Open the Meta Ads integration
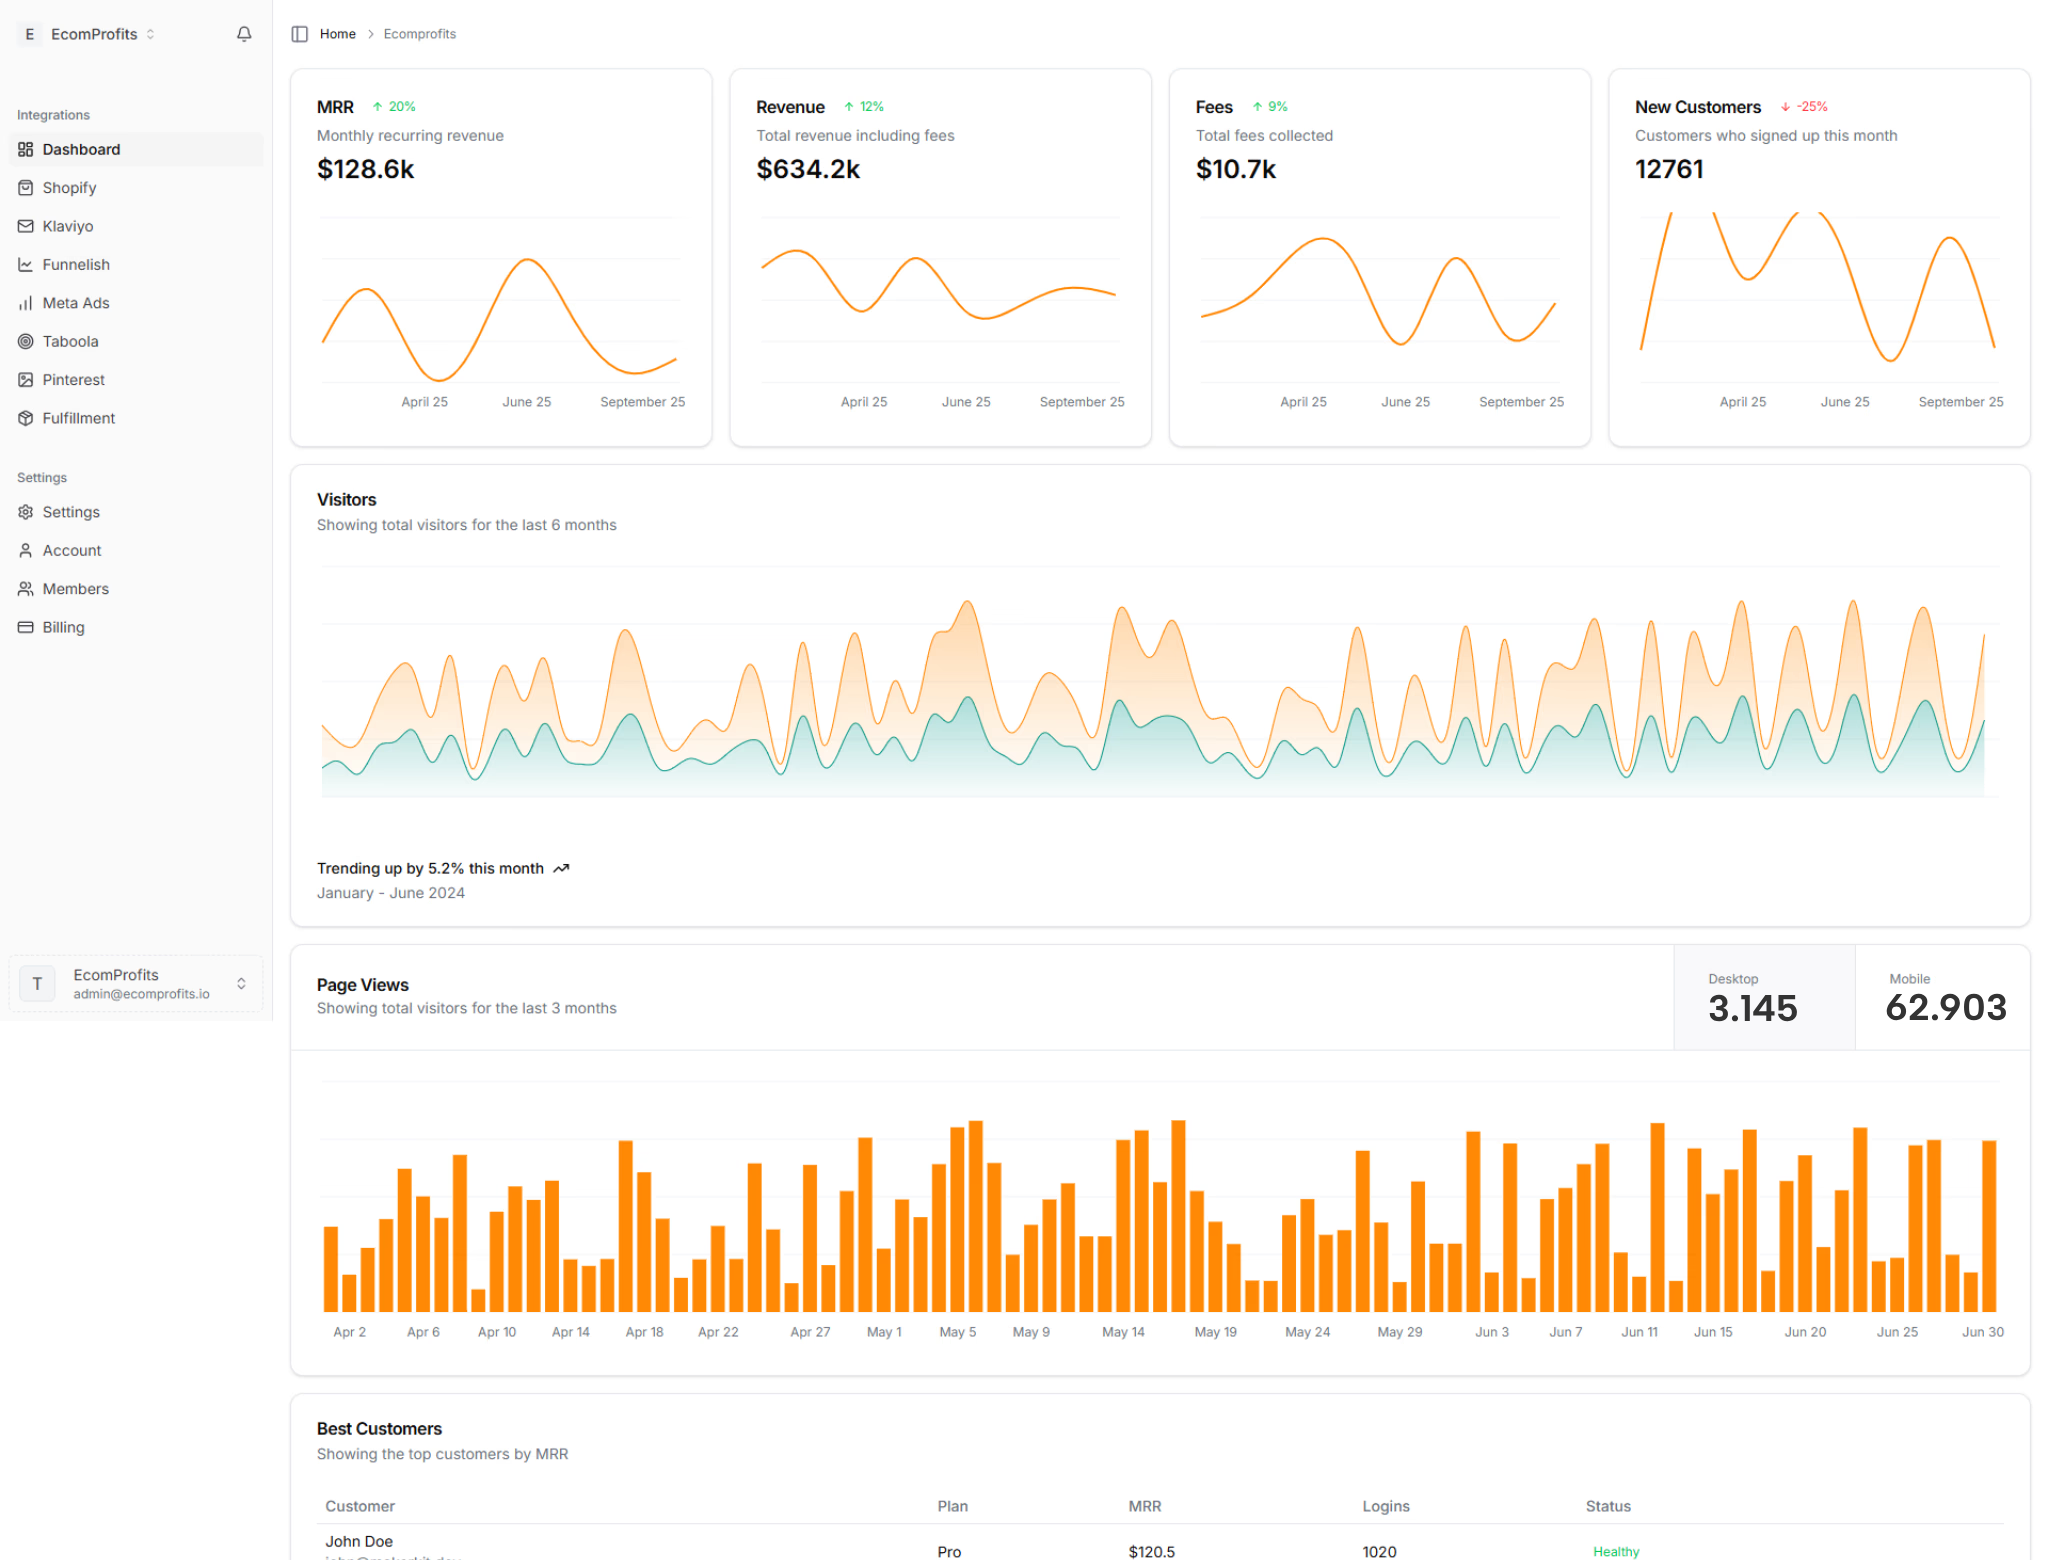Screen dimensions: 2048x1560 [74, 302]
